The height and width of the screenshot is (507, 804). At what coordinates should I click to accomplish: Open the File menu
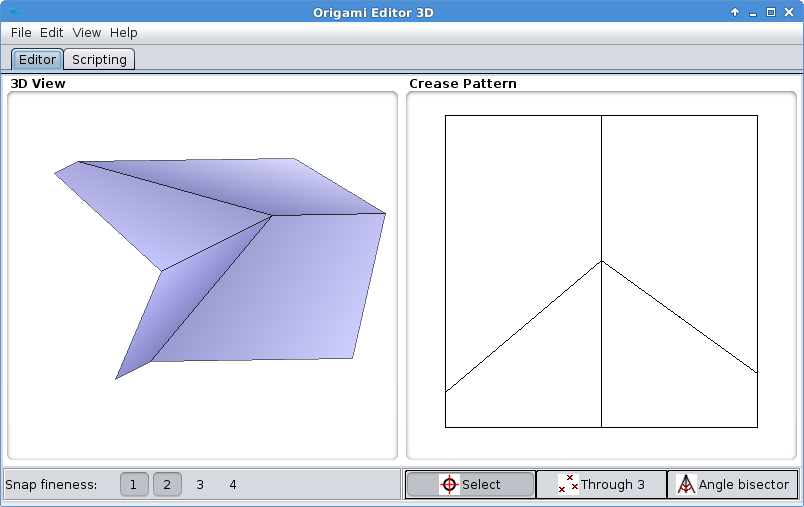tap(21, 33)
